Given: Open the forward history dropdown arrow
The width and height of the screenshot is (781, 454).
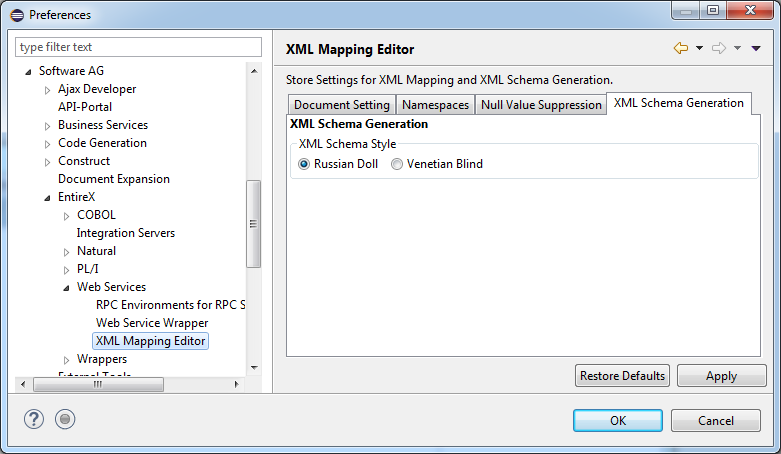Looking at the screenshot, I should (738, 48).
